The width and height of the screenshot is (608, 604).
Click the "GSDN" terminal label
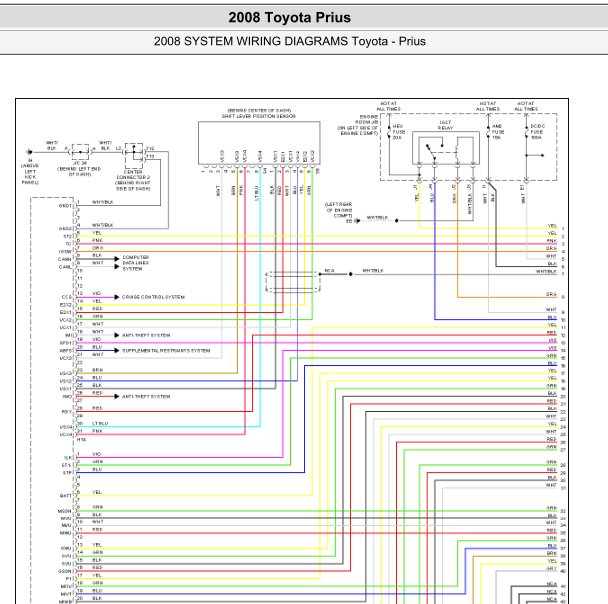tap(65, 571)
